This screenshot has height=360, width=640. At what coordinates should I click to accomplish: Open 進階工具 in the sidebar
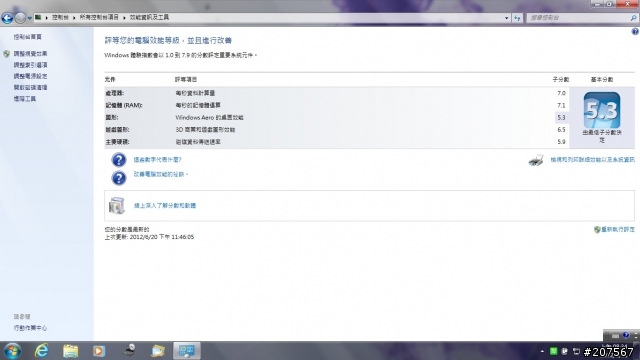pos(24,99)
